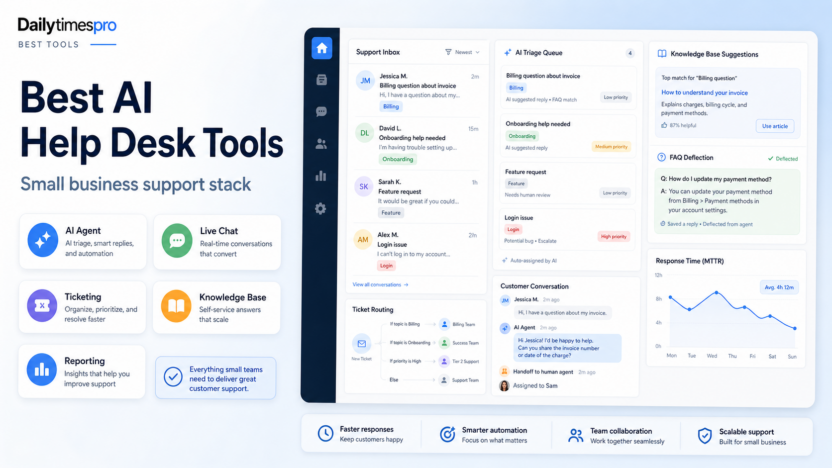Click the checkmark circle in small teams card

point(173,377)
